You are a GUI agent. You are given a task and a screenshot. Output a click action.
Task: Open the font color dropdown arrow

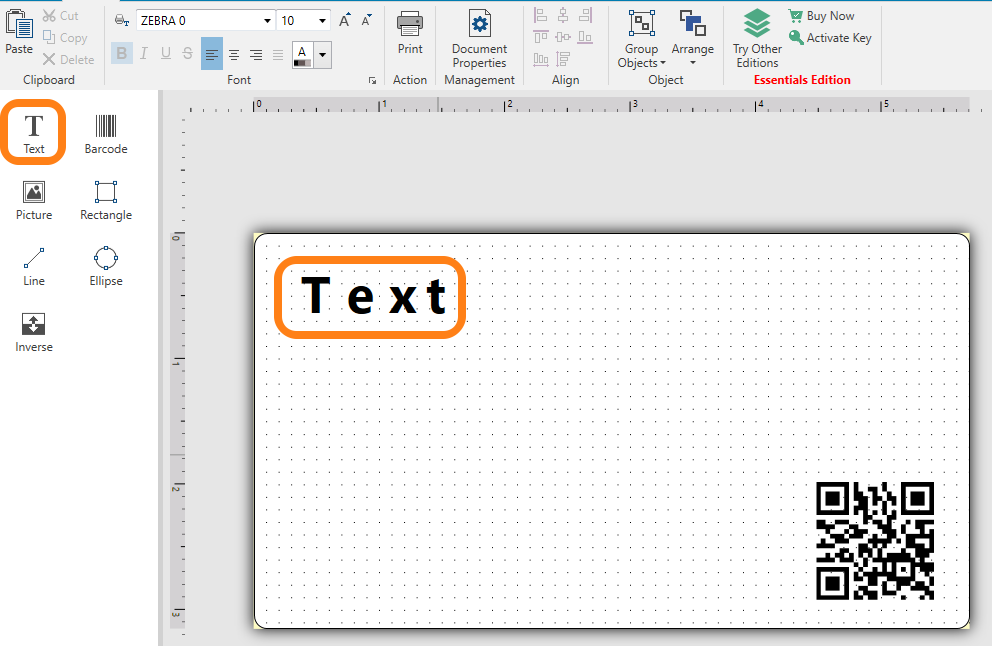pyautogui.click(x=322, y=55)
